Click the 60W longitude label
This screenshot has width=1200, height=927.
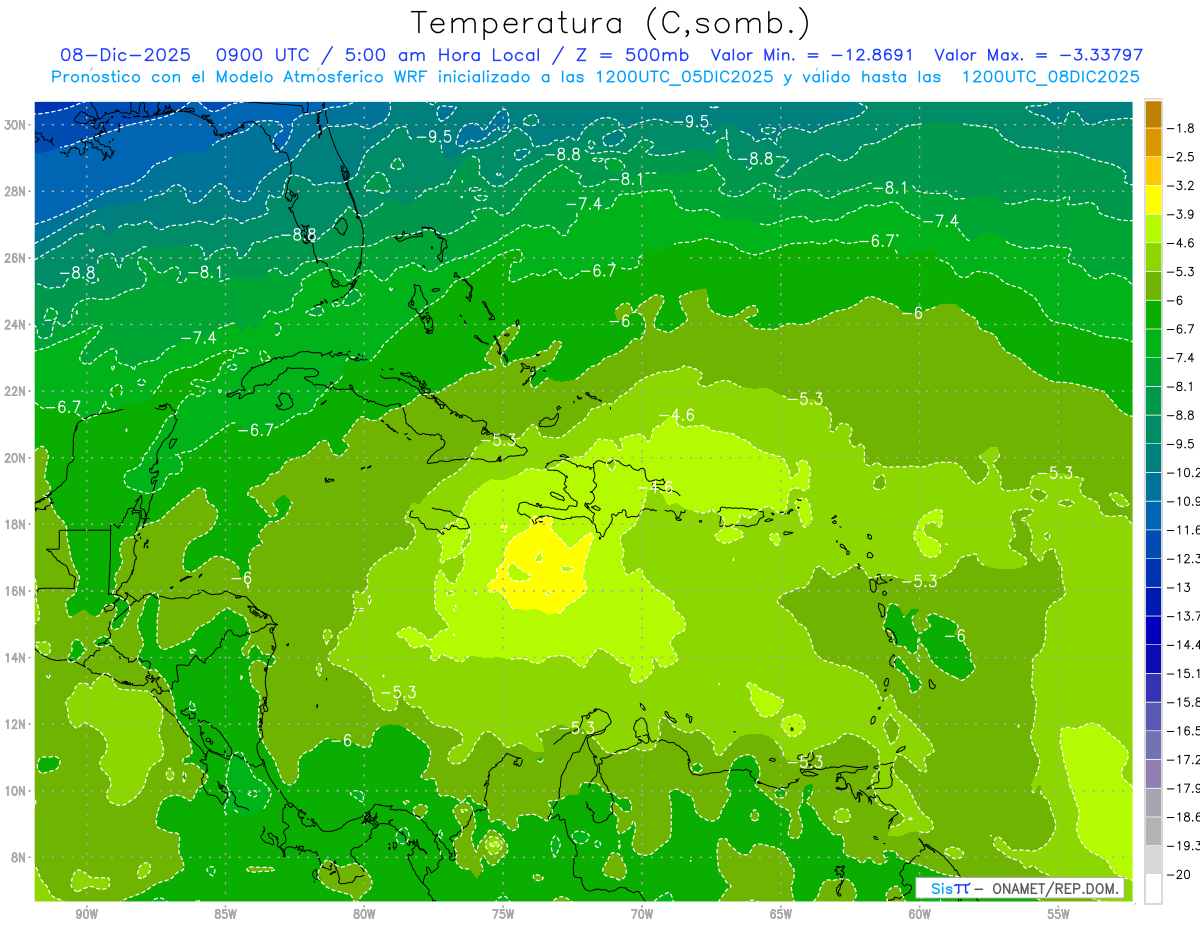coord(920,913)
